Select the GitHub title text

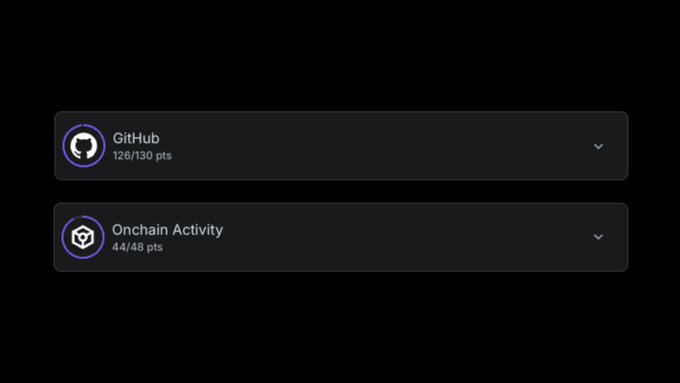(136, 138)
